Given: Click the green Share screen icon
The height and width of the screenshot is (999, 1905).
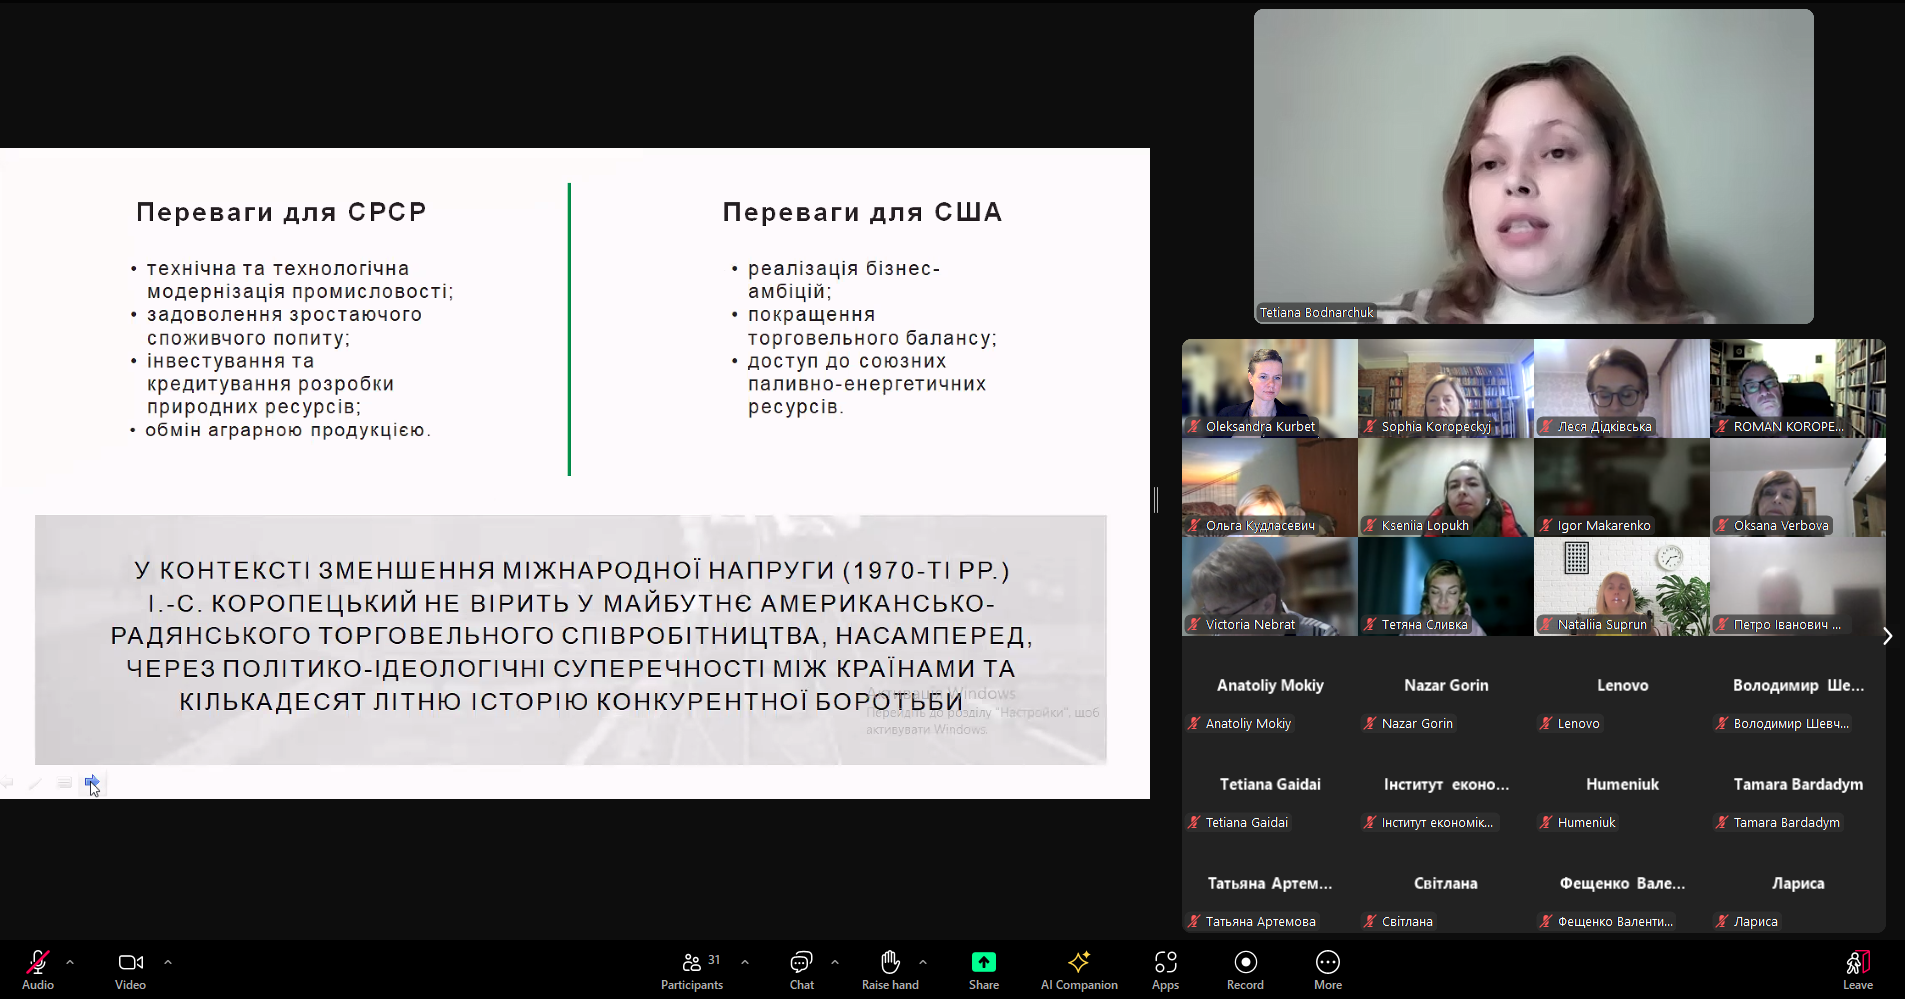Looking at the screenshot, I should pyautogui.click(x=983, y=962).
